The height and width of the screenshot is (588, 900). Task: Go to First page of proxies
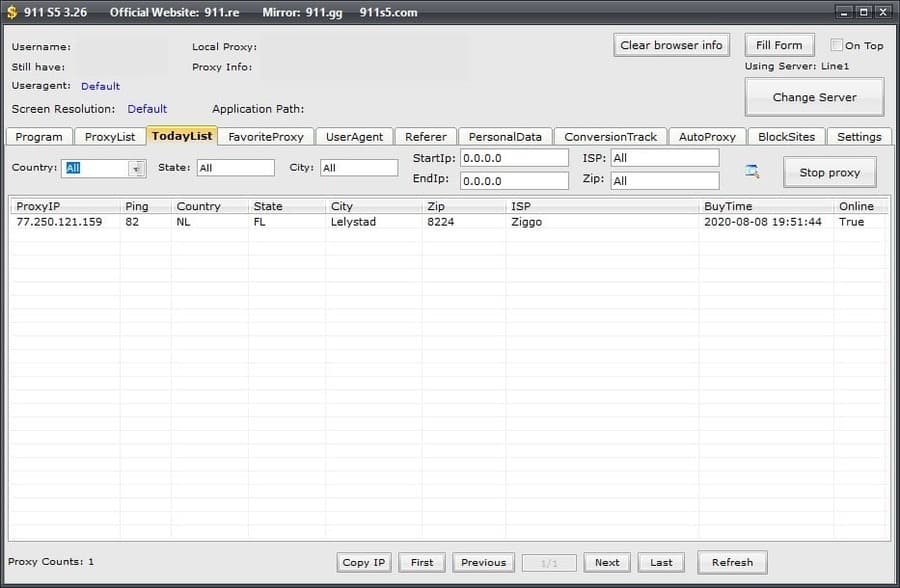click(422, 562)
